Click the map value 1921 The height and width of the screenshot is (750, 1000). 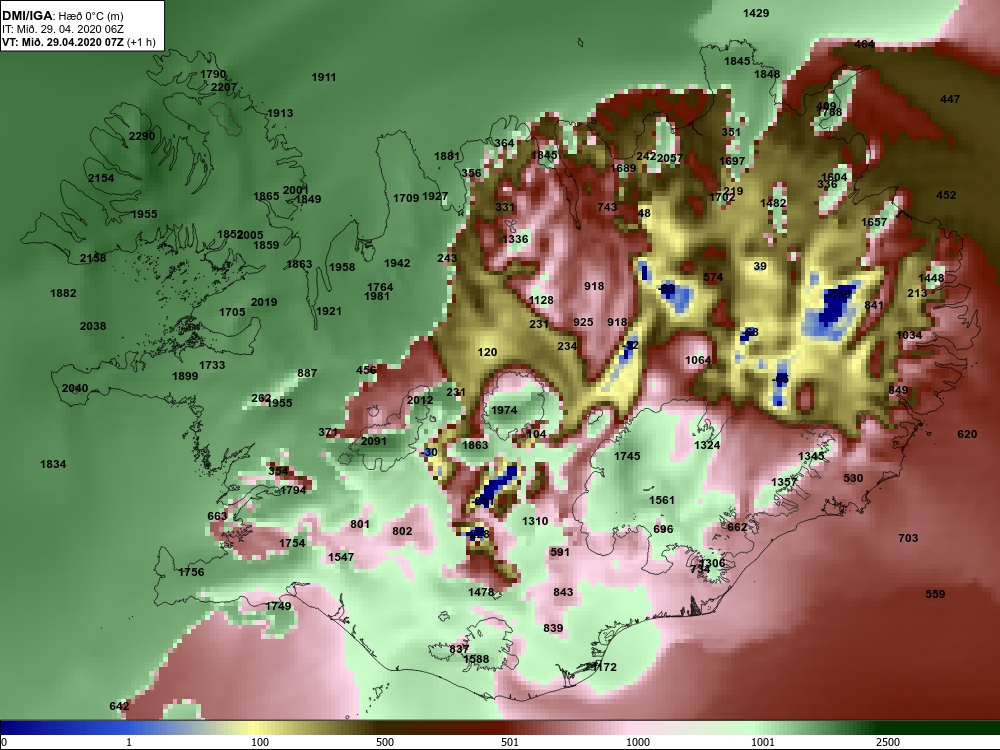point(329,311)
